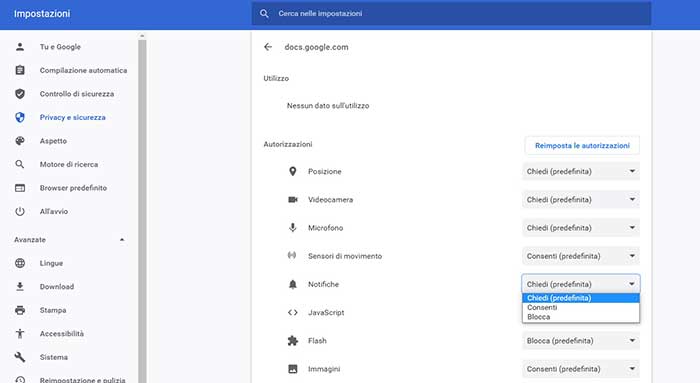This screenshot has height=383, width=700.
Task: Click the Compilazione automatica clipboard icon
Action: pyautogui.click(x=20, y=70)
